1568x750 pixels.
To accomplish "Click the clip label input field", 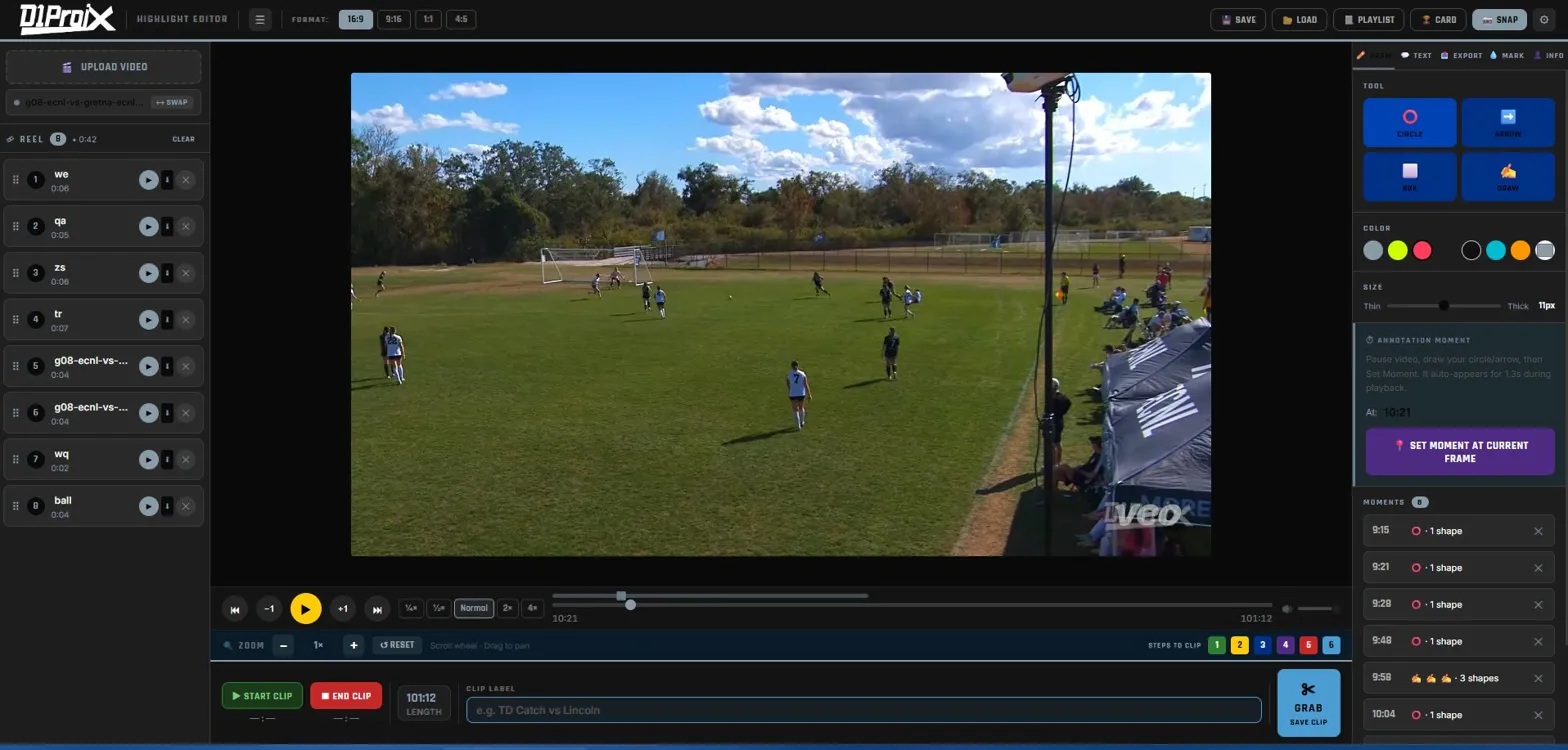I will [x=864, y=710].
